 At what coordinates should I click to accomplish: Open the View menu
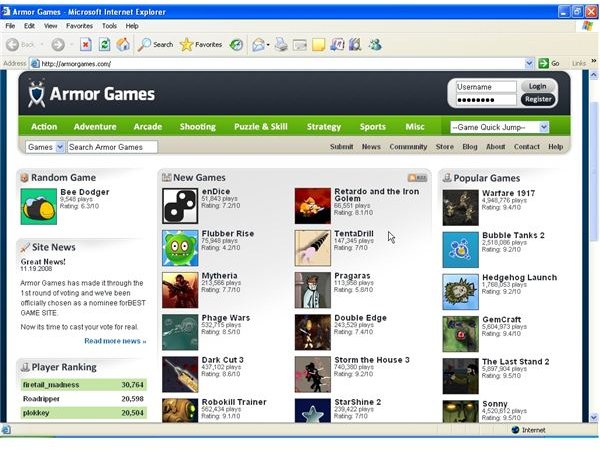point(51,26)
